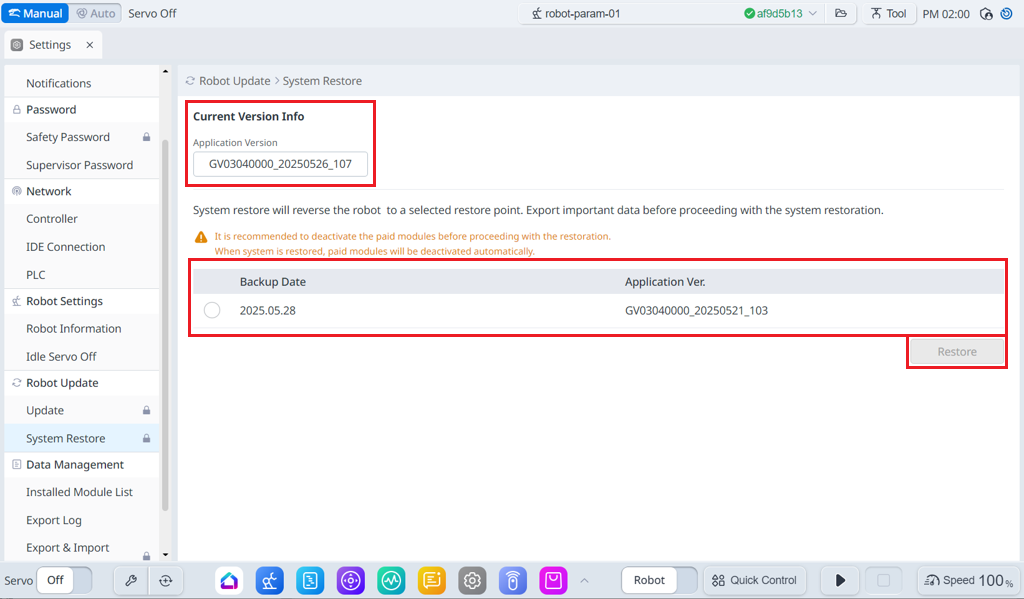Open the purple target module icon
The height and width of the screenshot is (599, 1024).
[x=350, y=580]
